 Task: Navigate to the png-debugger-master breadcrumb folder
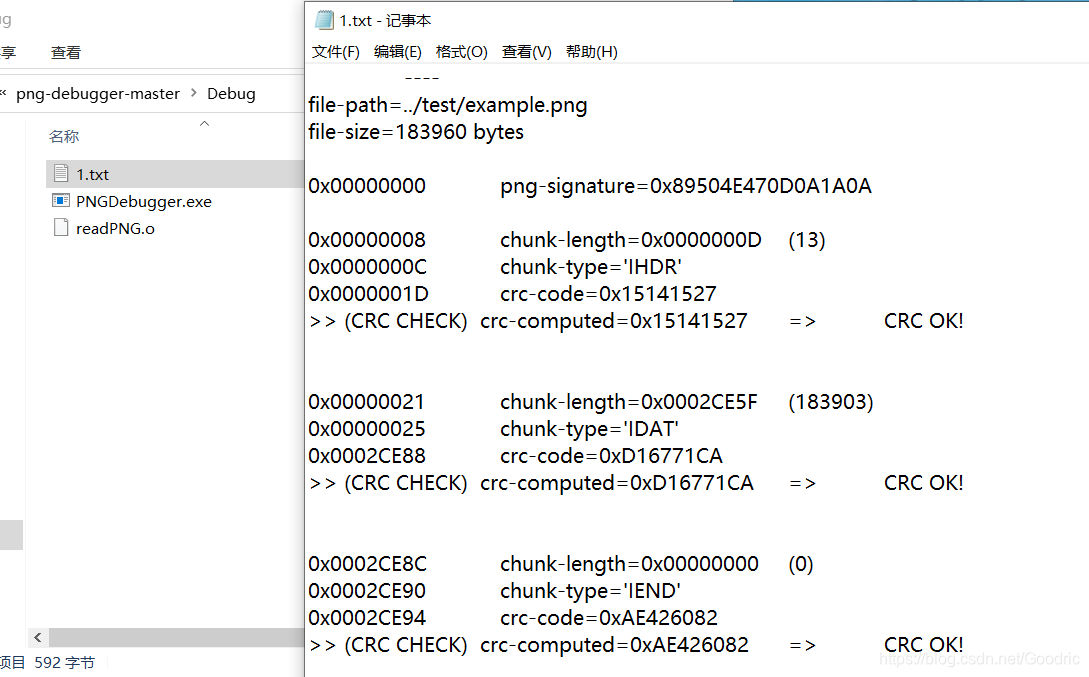(98, 94)
